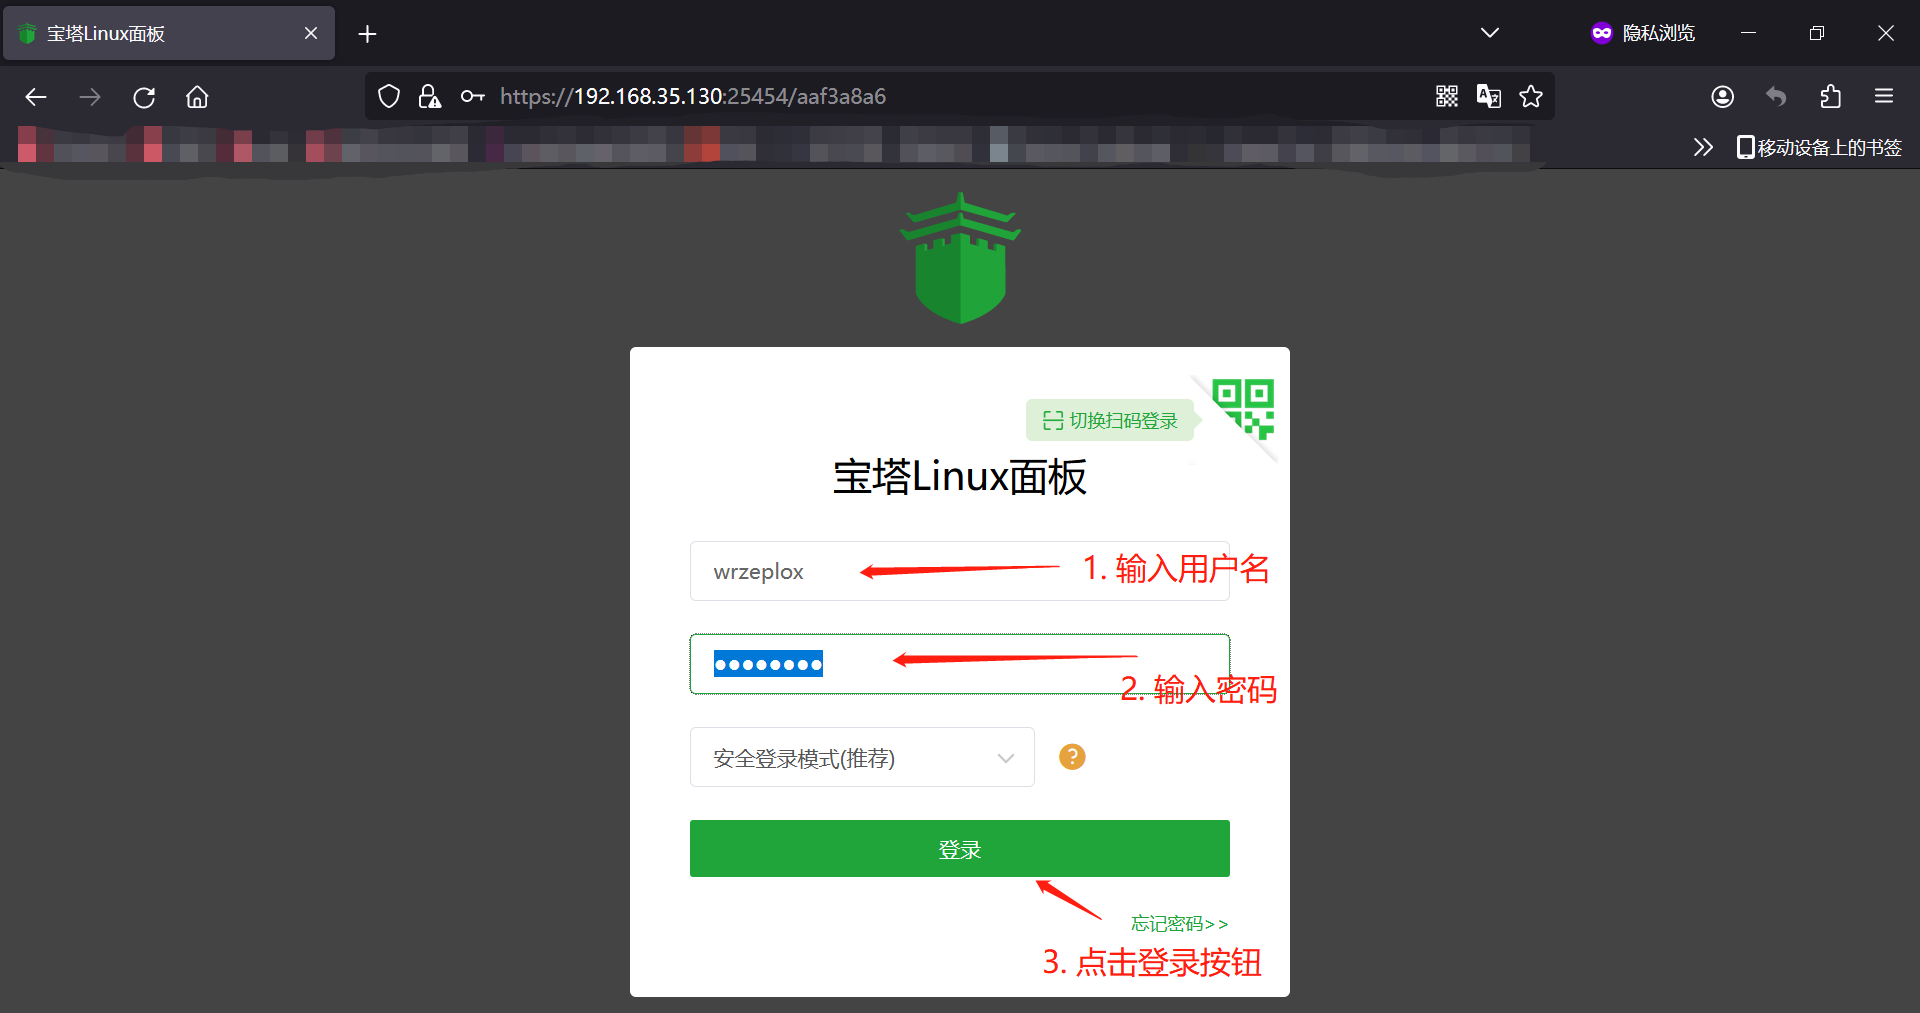
Task: Bookmark this page with the star
Action: coord(1530,96)
